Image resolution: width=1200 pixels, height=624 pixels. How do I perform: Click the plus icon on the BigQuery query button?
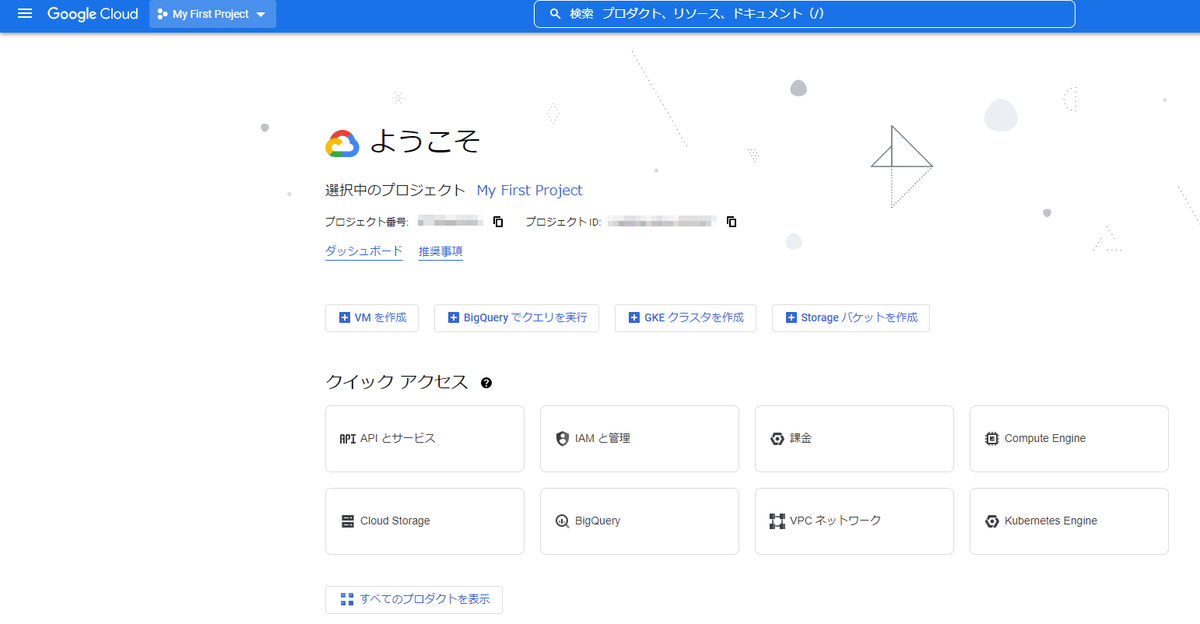(x=454, y=318)
